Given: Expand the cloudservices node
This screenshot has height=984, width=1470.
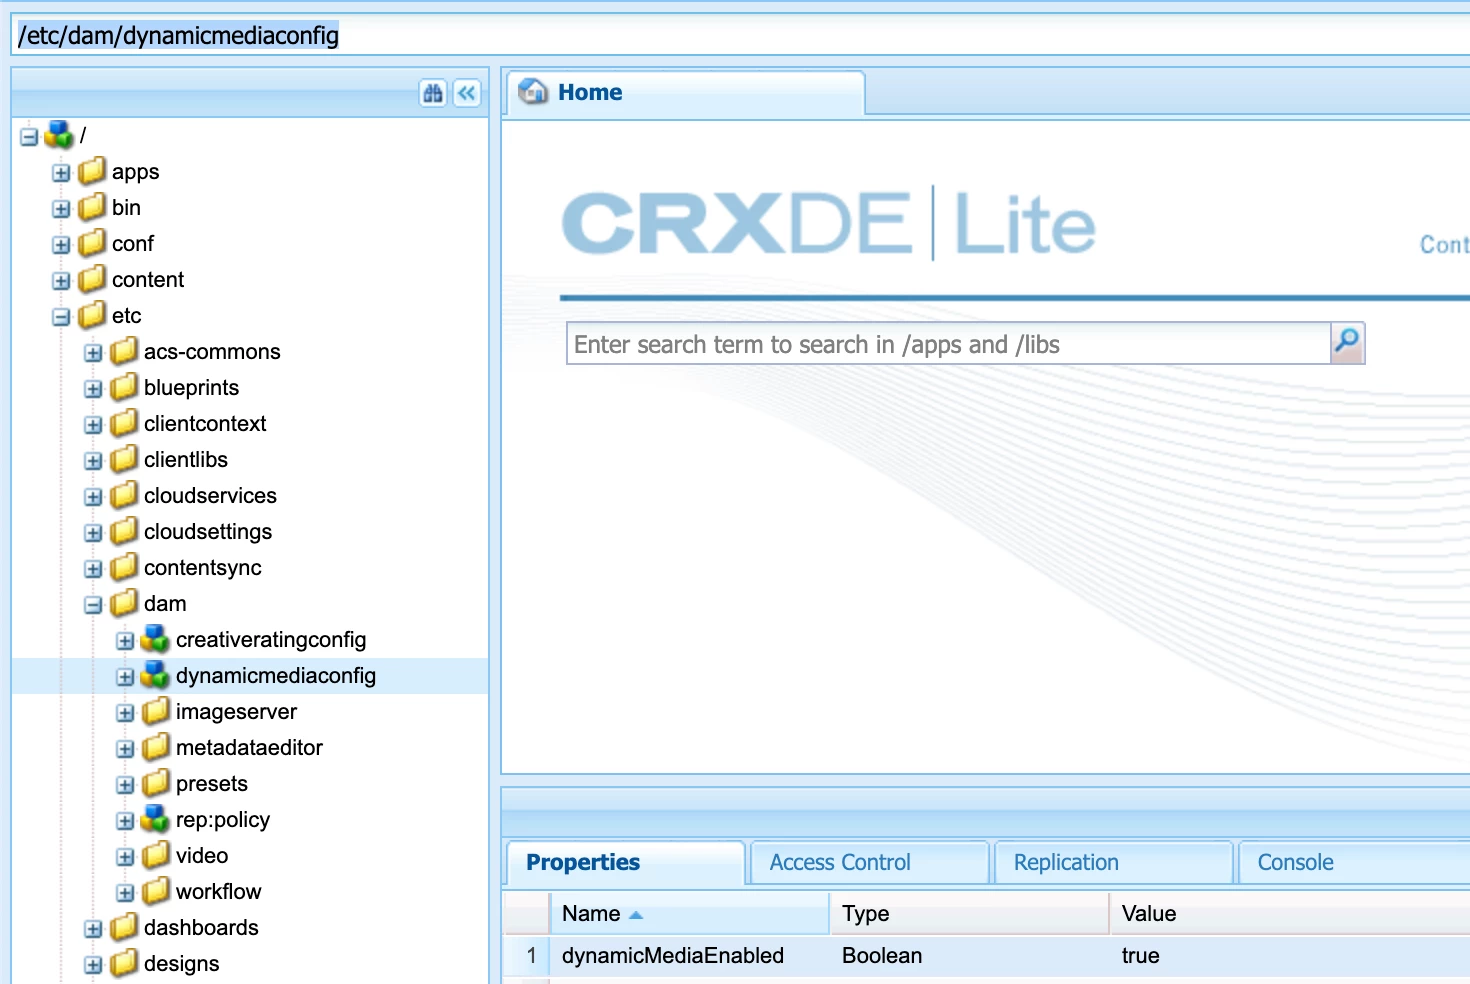Looking at the screenshot, I should (x=93, y=497).
